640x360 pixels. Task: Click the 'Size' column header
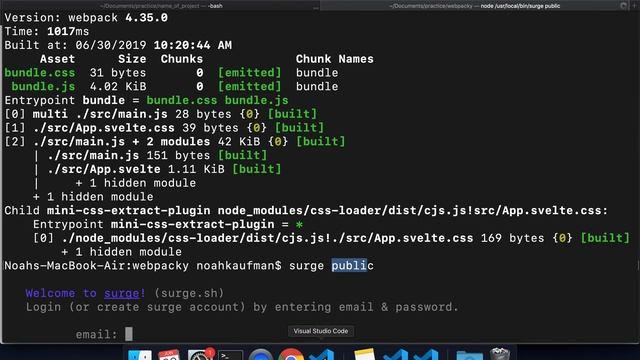pyautogui.click(x=132, y=59)
